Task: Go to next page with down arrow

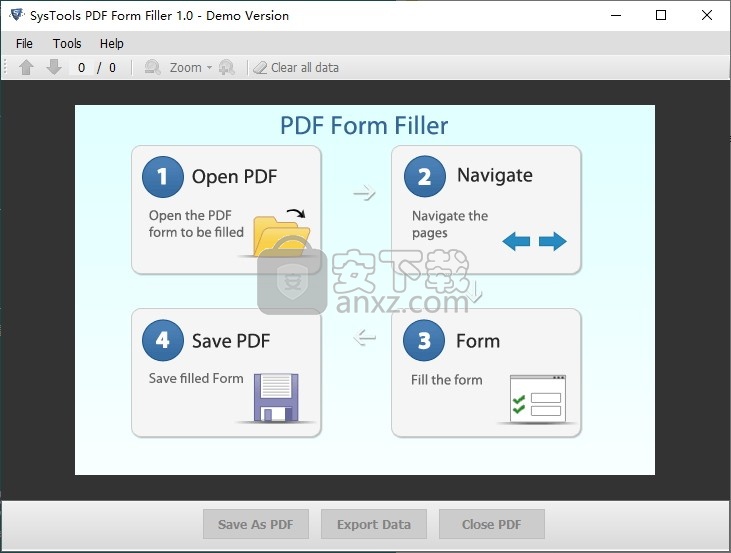Action: coord(54,68)
